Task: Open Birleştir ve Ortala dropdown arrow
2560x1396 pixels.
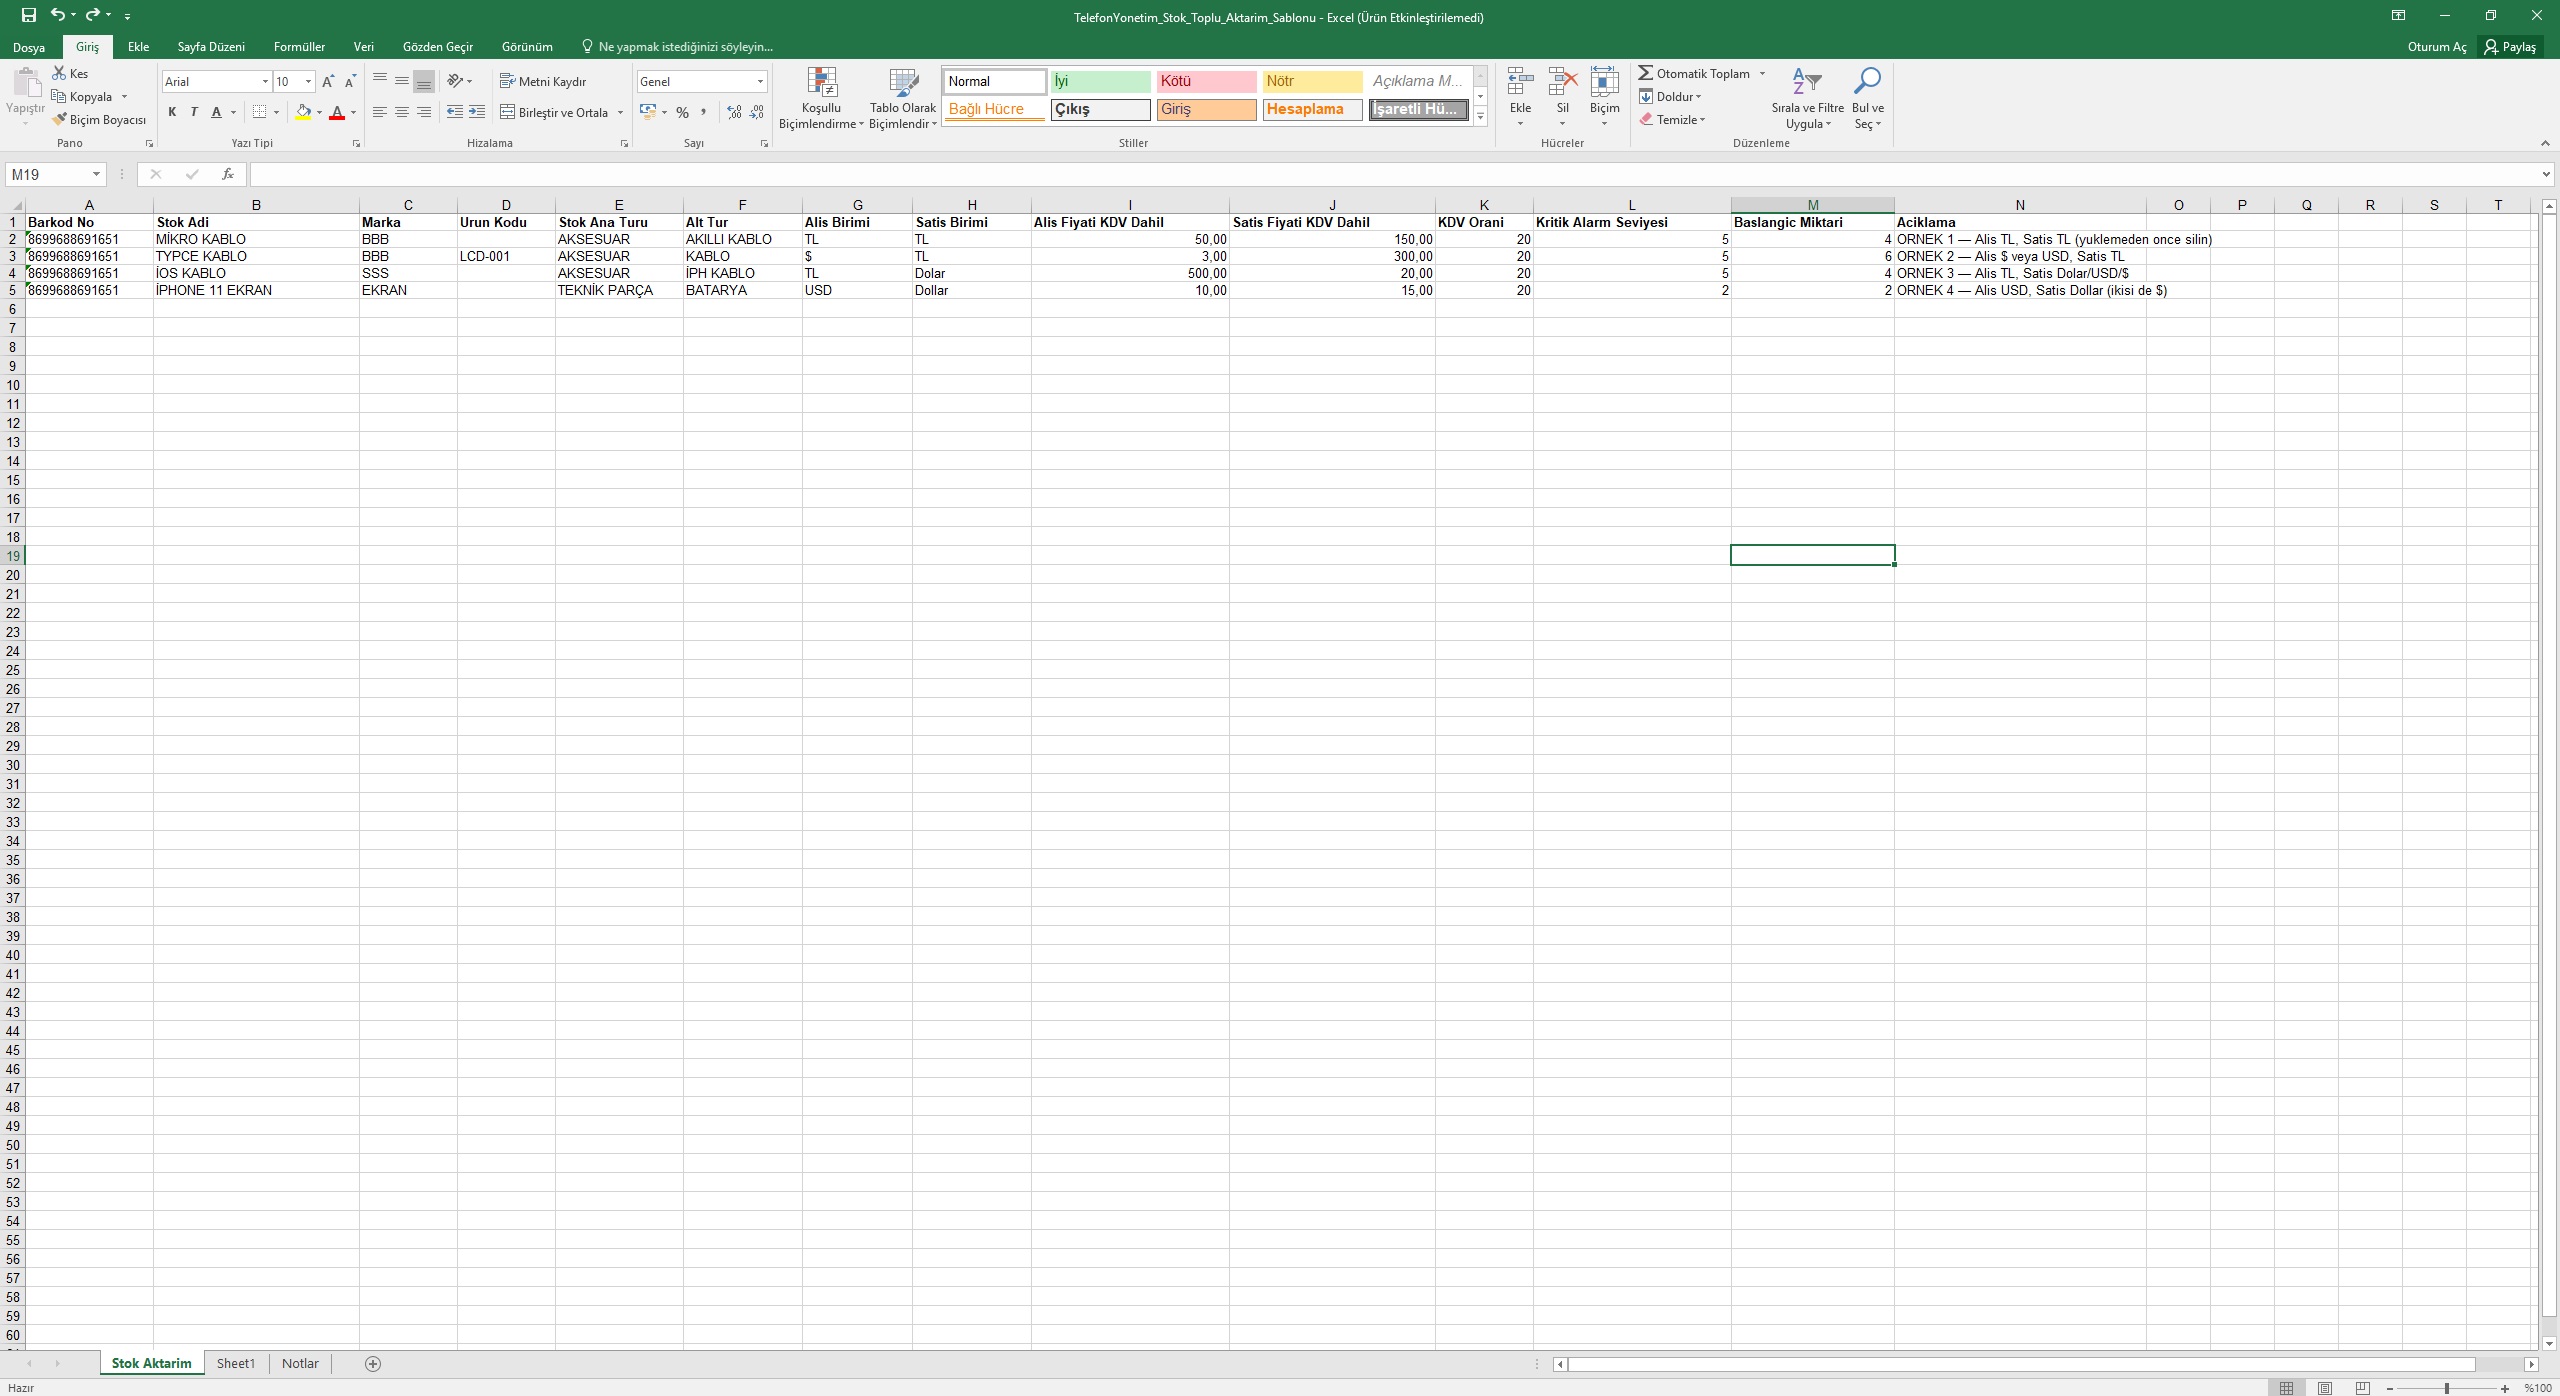Action: [x=620, y=112]
